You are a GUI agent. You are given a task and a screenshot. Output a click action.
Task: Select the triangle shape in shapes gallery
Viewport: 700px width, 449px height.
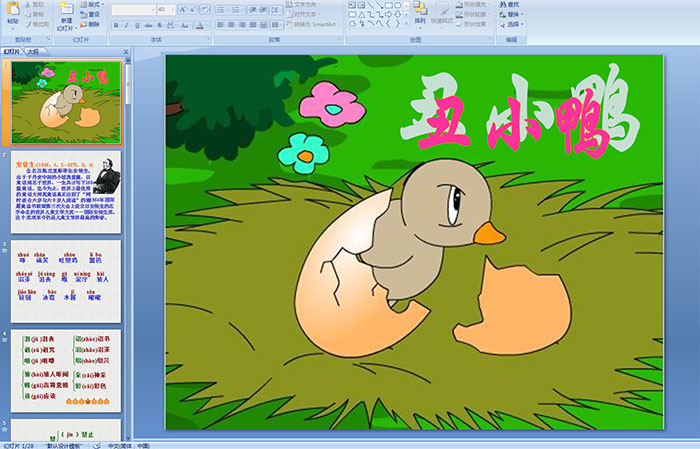coord(361,14)
